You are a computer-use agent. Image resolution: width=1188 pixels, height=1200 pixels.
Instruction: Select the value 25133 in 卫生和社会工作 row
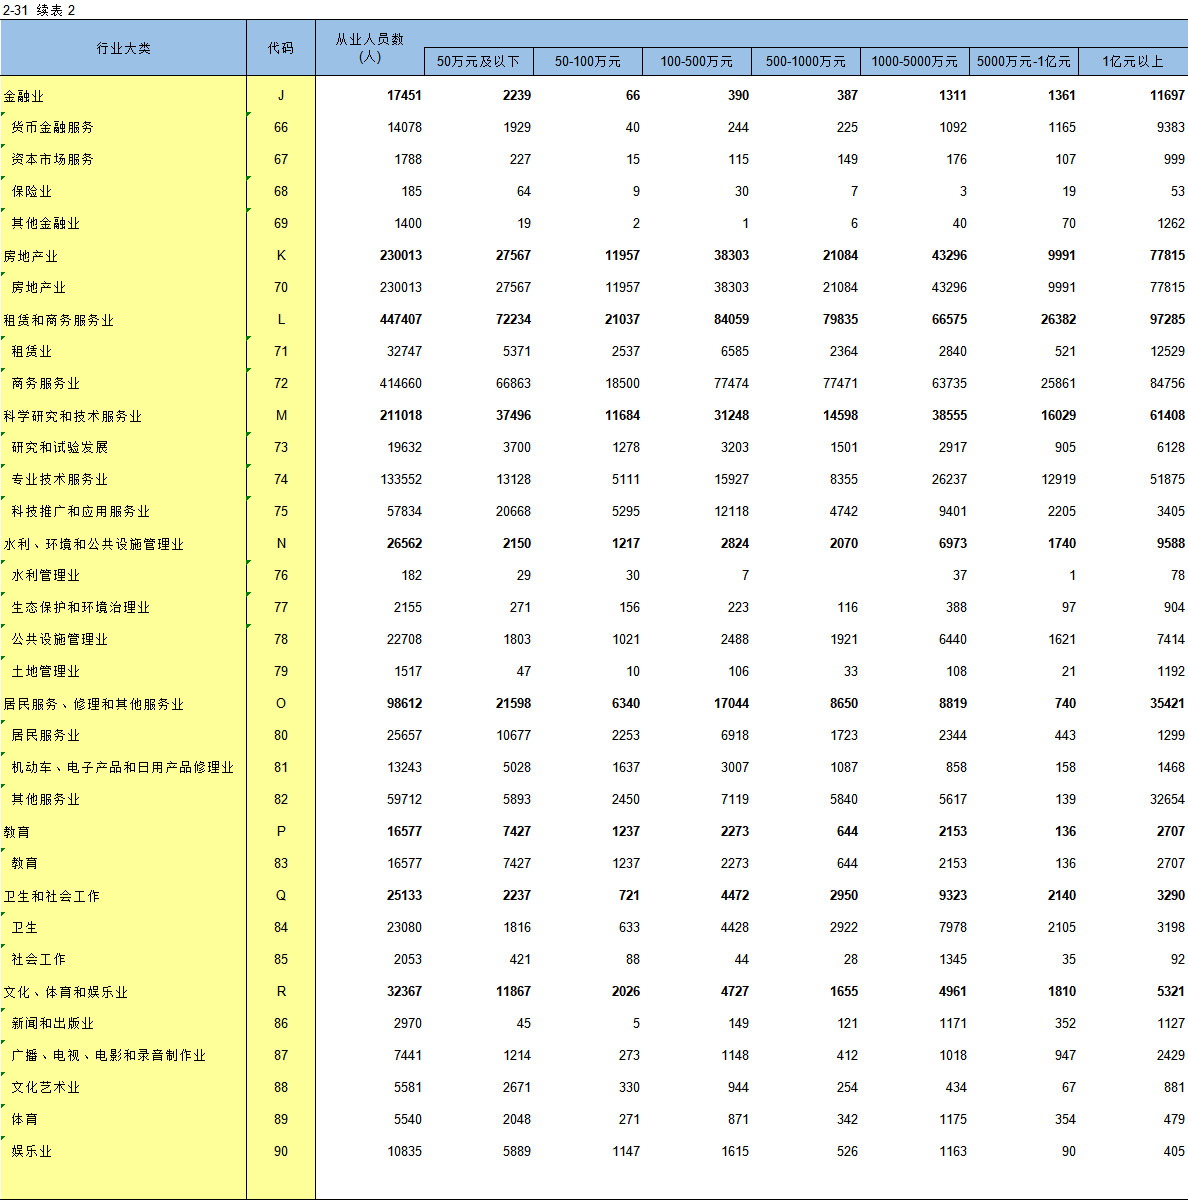coord(404,896)
